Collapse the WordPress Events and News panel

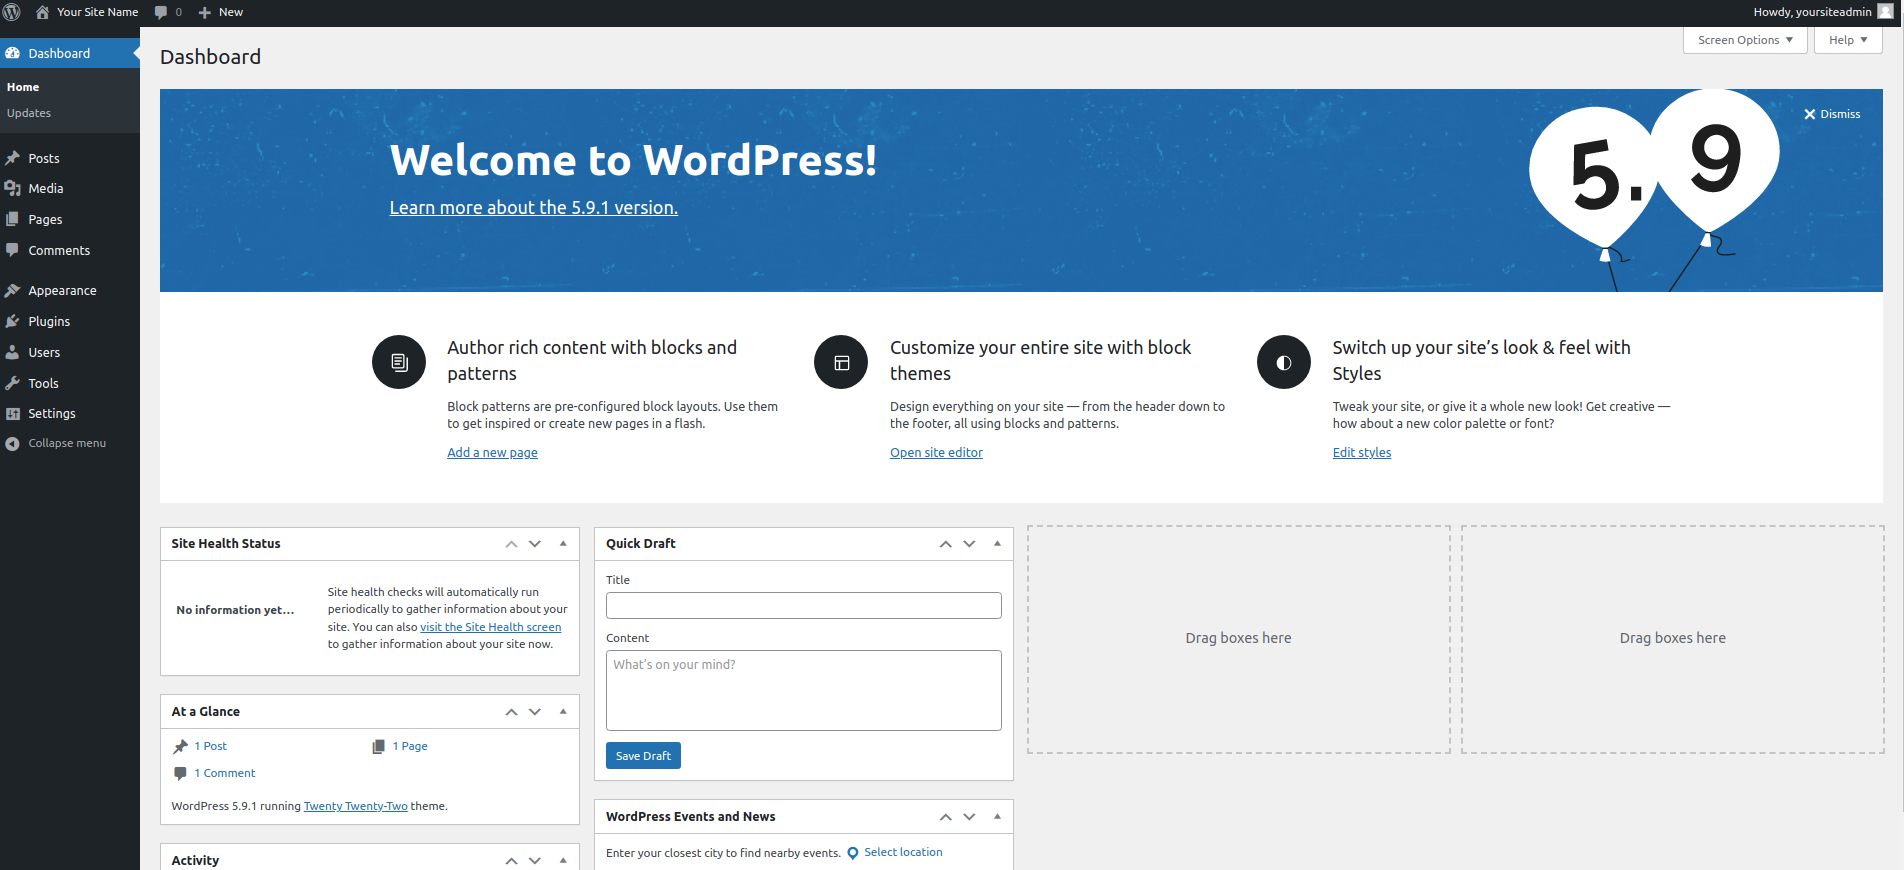[997, 817]
